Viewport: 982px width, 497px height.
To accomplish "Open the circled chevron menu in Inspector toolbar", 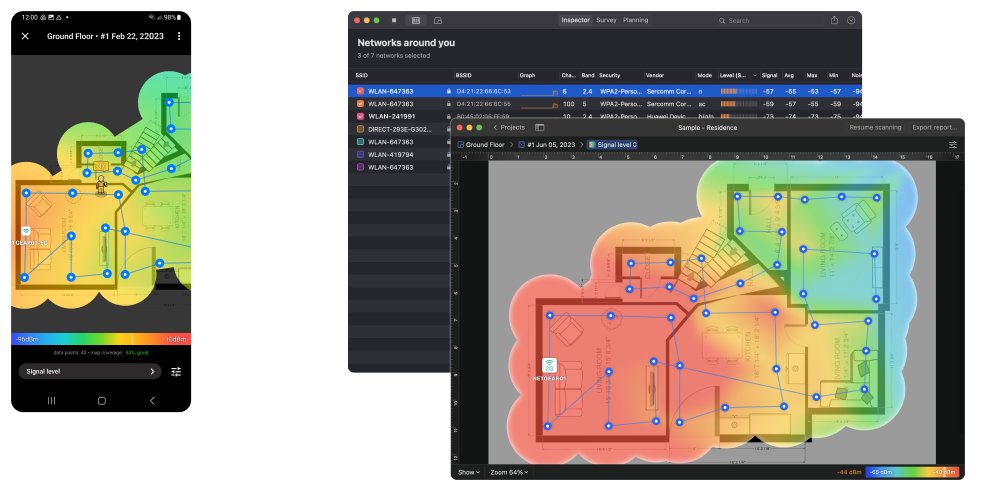I will tap(851, 20).
